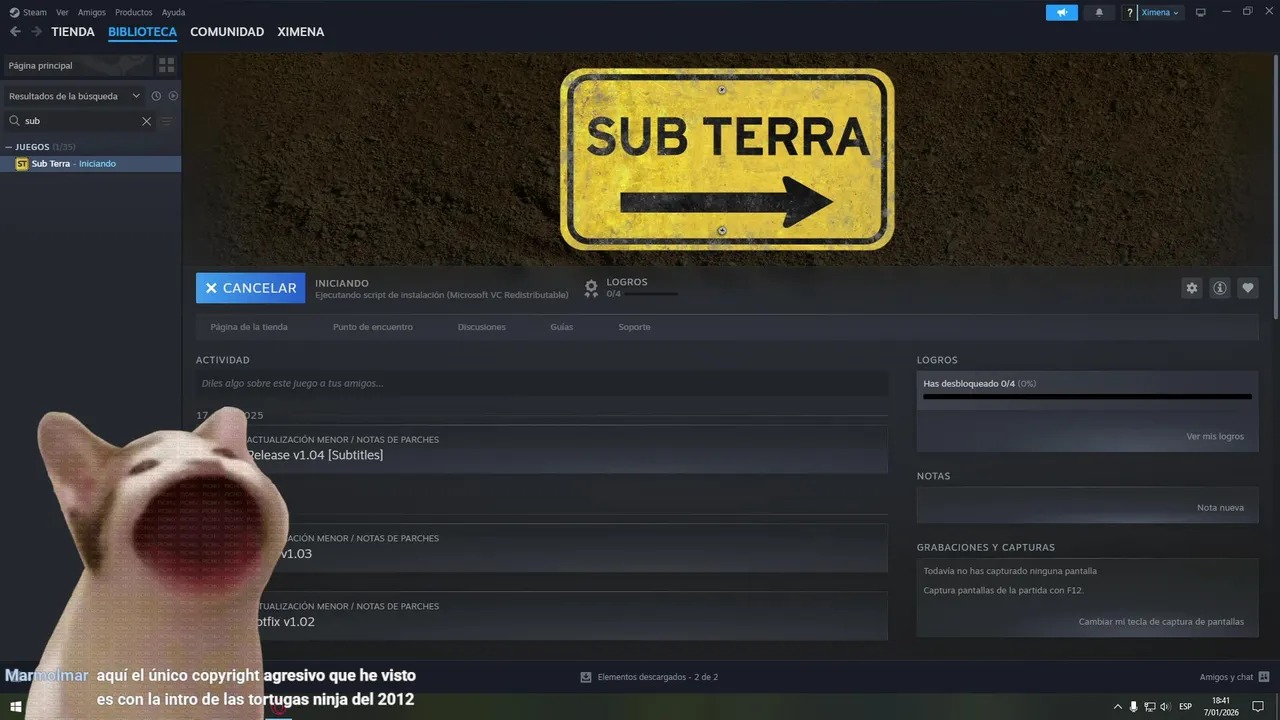Open the Amigos menu
The image size is (1280, 720).
tap(92, 13)
